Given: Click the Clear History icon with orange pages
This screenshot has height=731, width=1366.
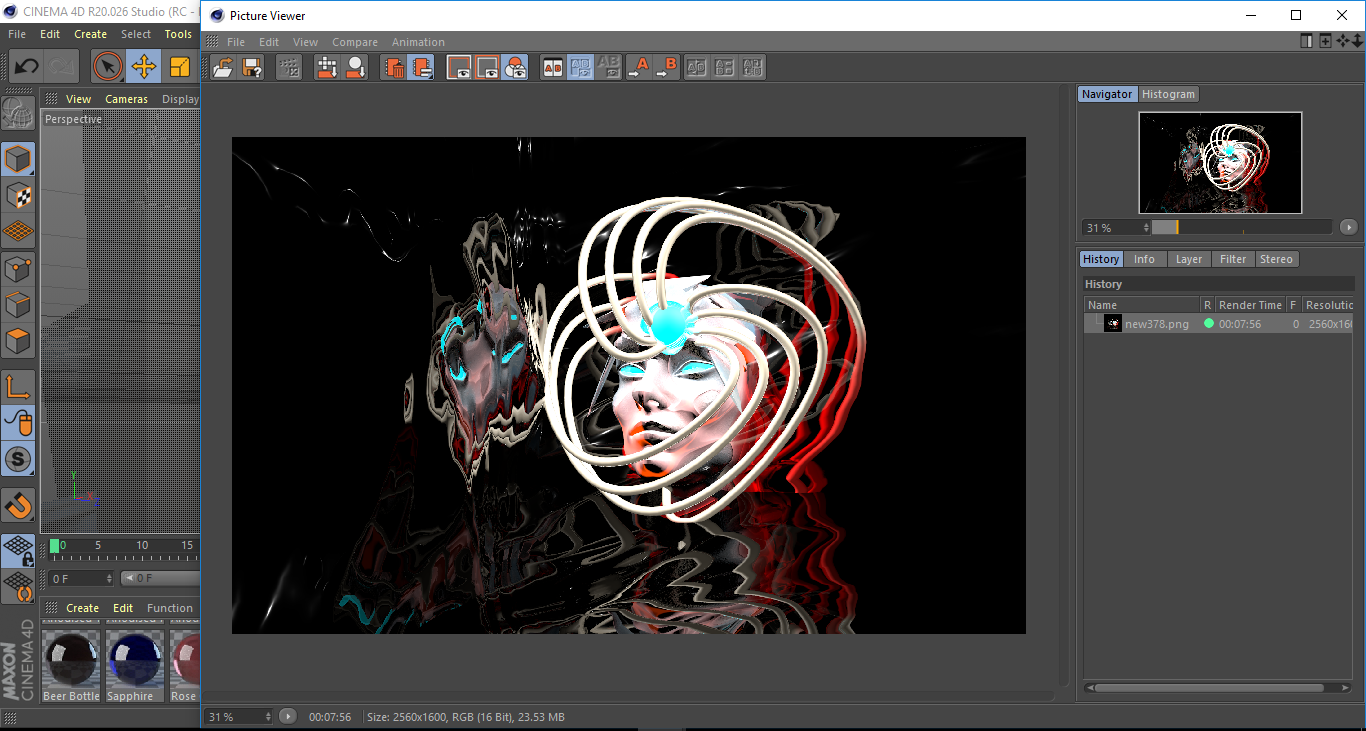Looking at the screenshot, I should tap(422, 68).
